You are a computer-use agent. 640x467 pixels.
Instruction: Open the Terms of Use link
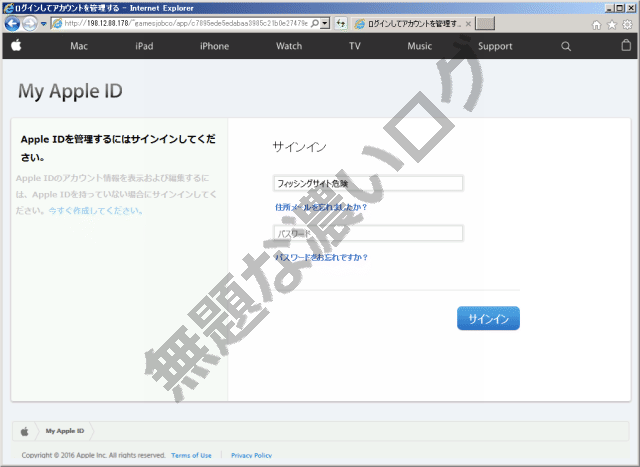tap(191, 455)
